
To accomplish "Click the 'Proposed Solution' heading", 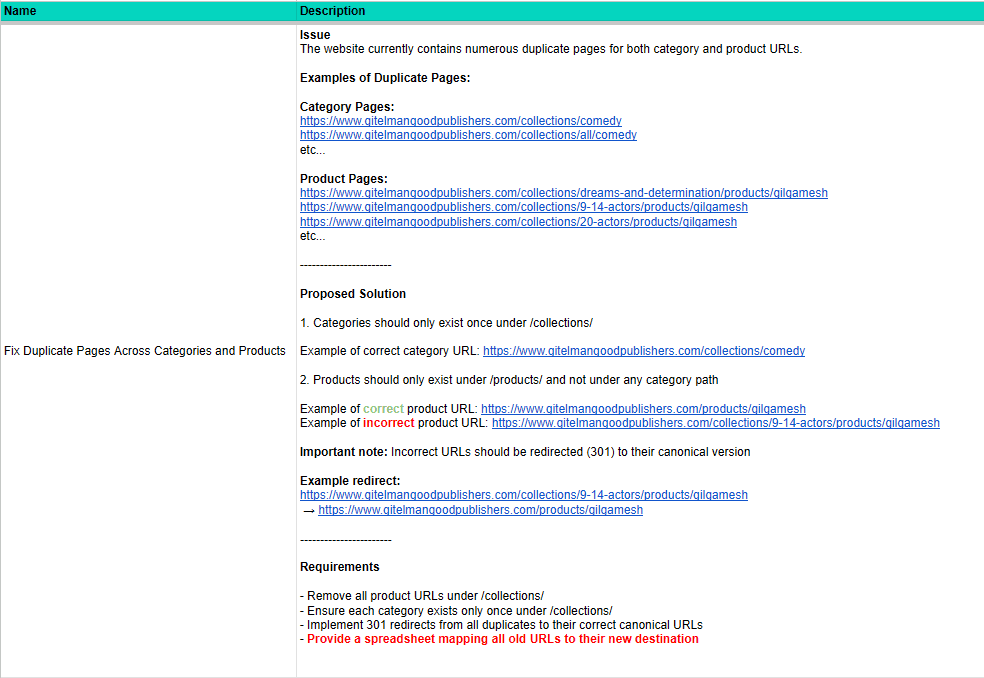I will (x=353, y=294).
